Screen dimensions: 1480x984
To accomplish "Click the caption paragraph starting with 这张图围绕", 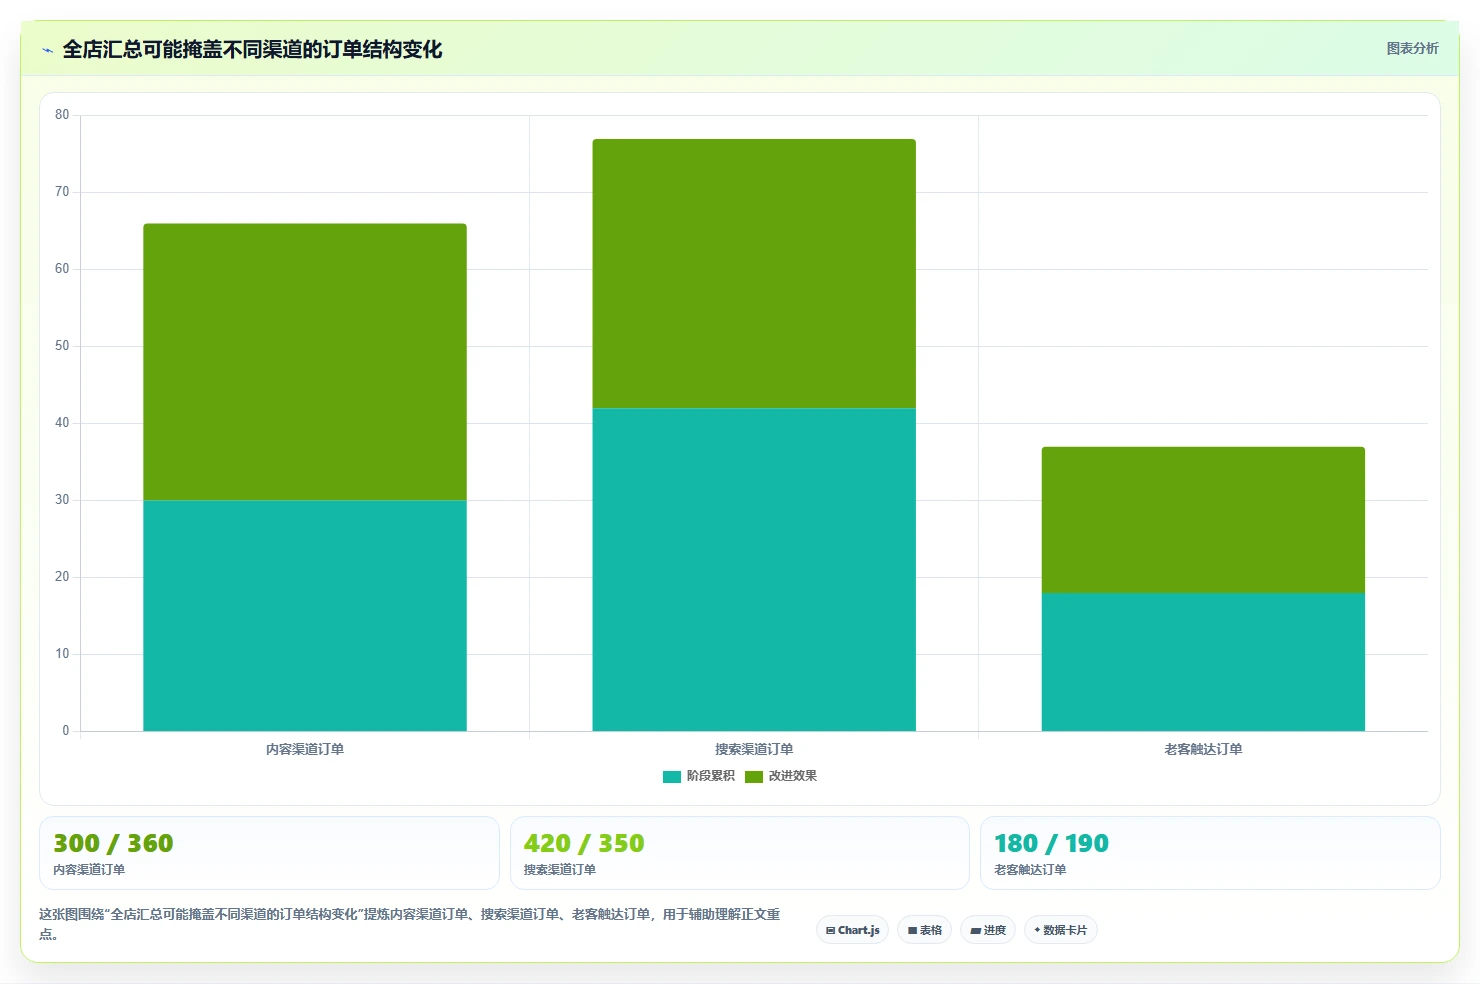I will click(410, 924).
